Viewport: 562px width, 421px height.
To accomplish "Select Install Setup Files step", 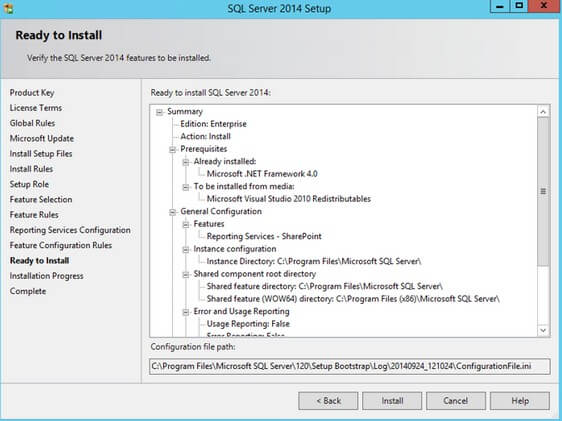I will (41, 154).
